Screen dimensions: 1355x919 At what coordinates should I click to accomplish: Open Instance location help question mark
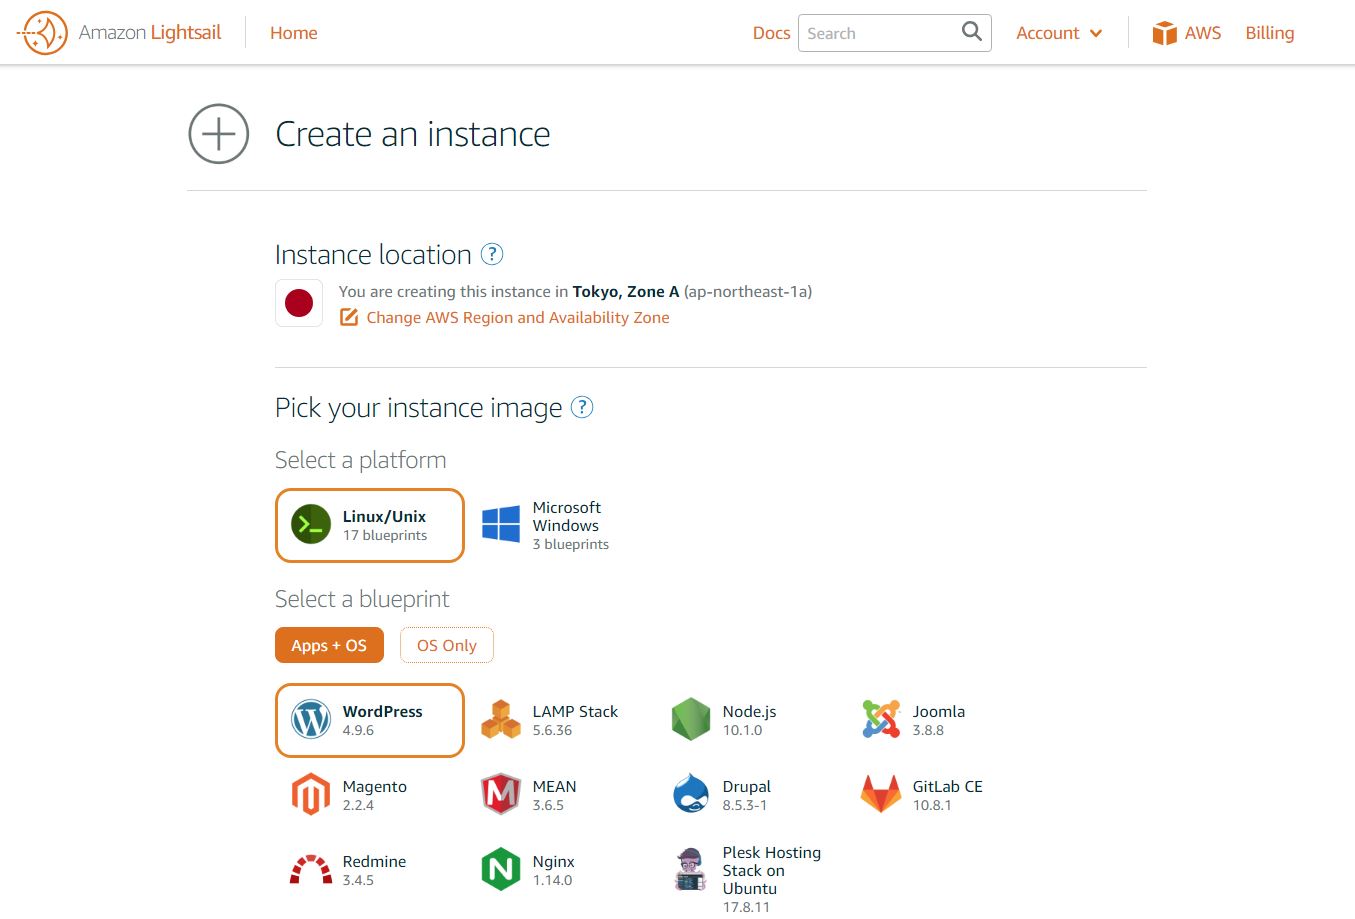492,254
